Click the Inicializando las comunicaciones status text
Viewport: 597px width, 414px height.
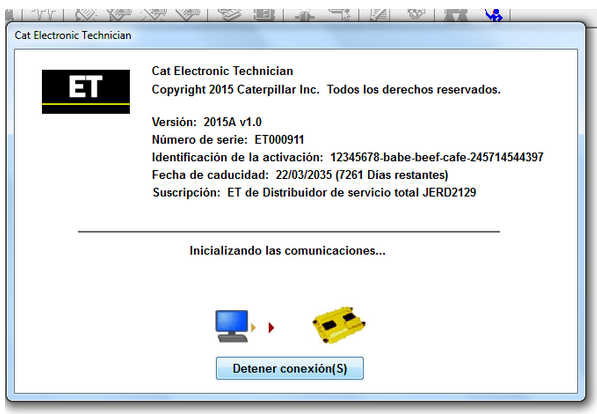[x=287, y=251]
